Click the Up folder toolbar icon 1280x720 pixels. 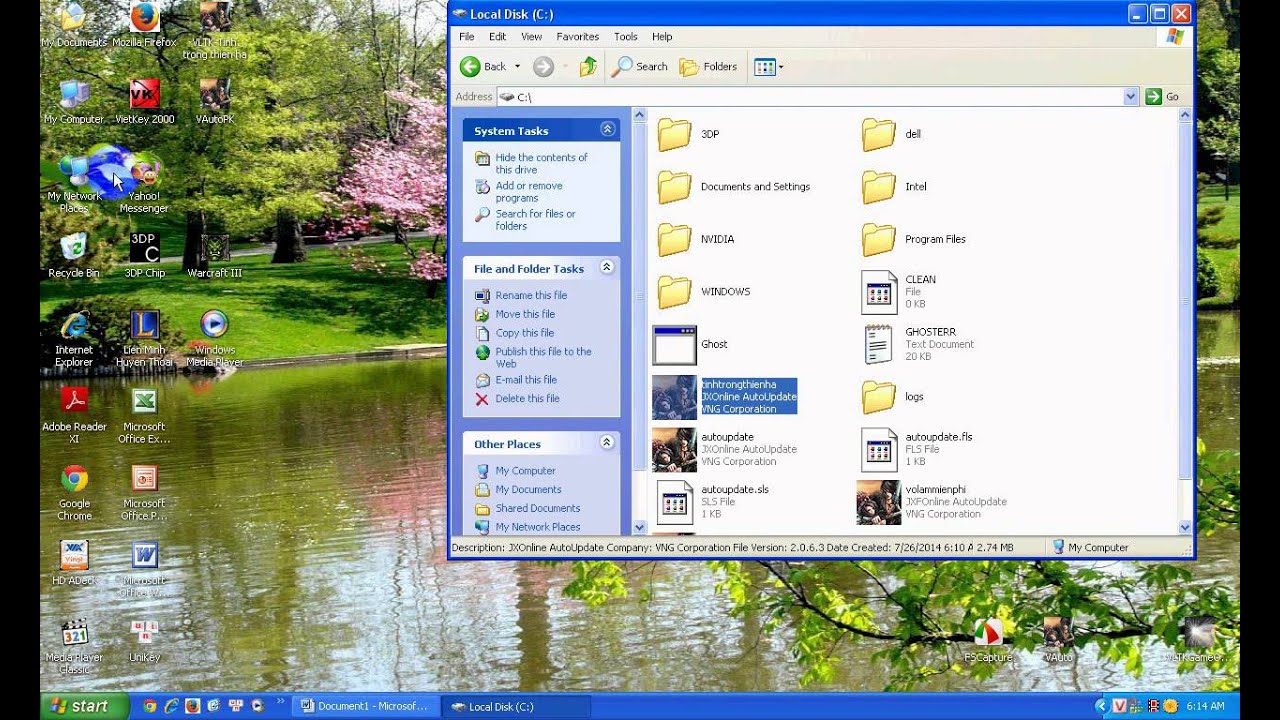588,67
